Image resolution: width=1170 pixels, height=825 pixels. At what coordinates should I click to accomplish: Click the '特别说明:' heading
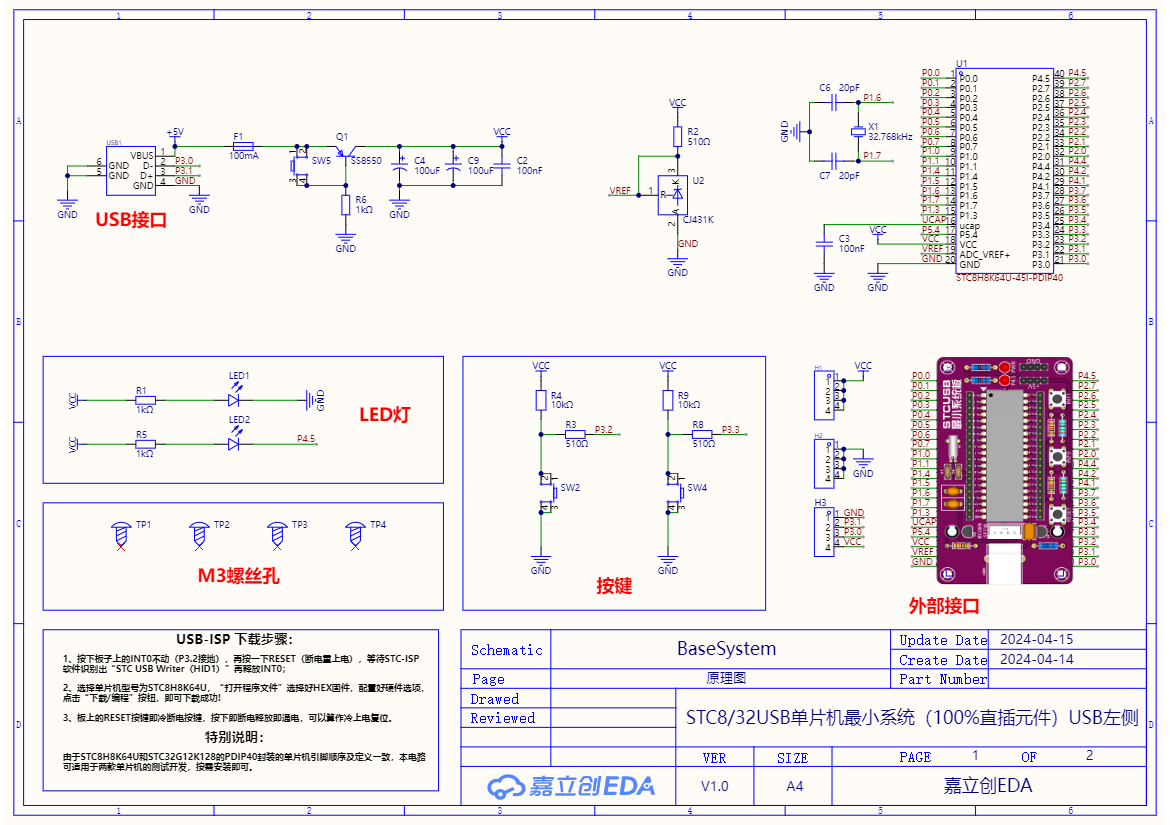coord(234,737)
